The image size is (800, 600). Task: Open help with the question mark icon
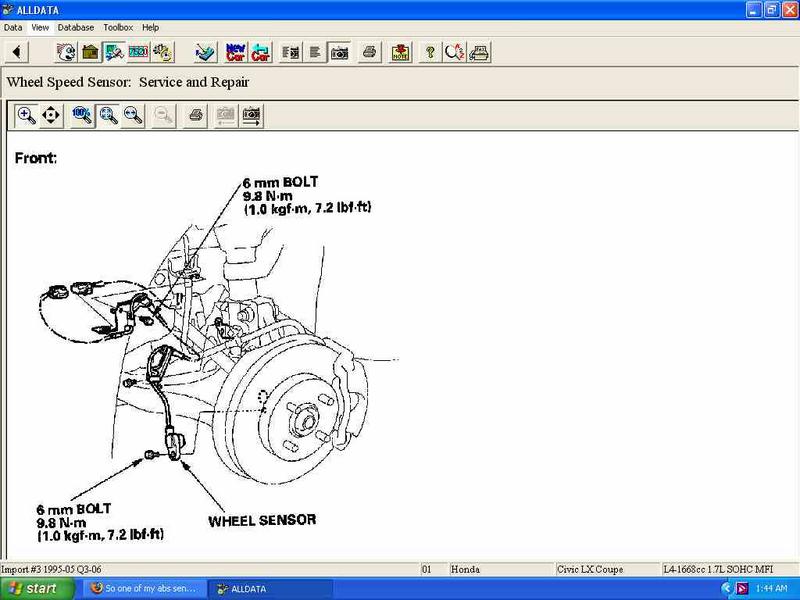point(429,52)
